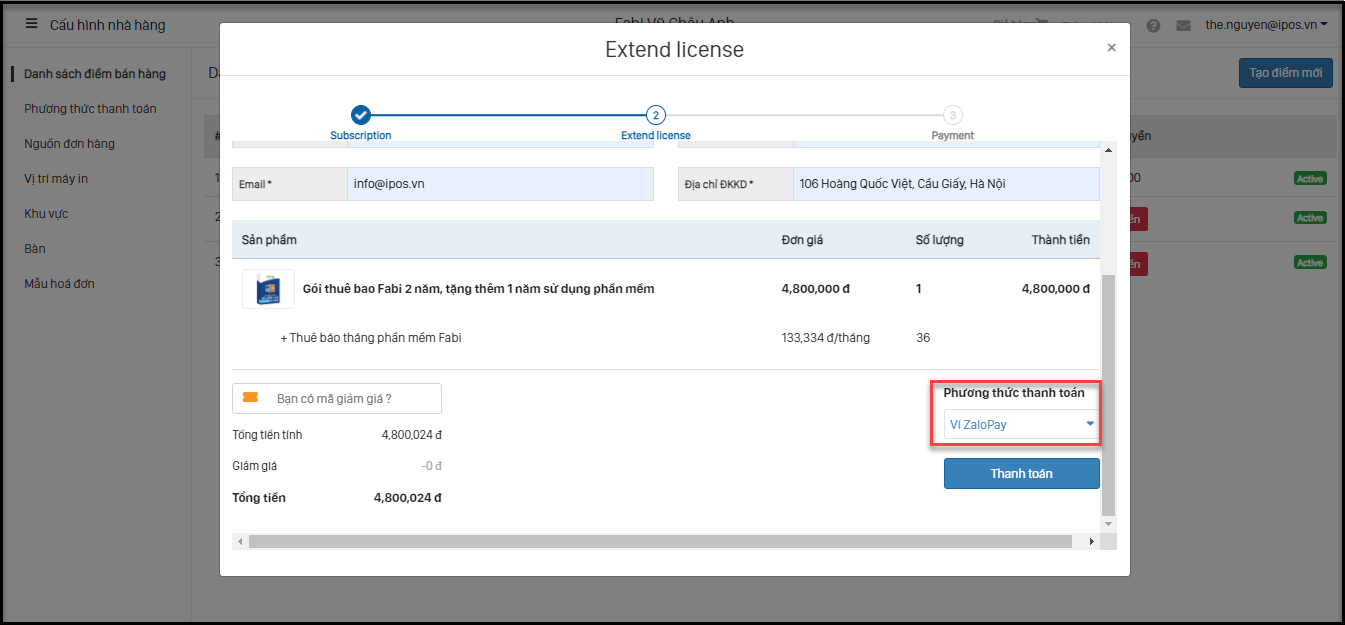Open the hamburger menu icon
1345x625 pixels.
click(x=32, y=24)
